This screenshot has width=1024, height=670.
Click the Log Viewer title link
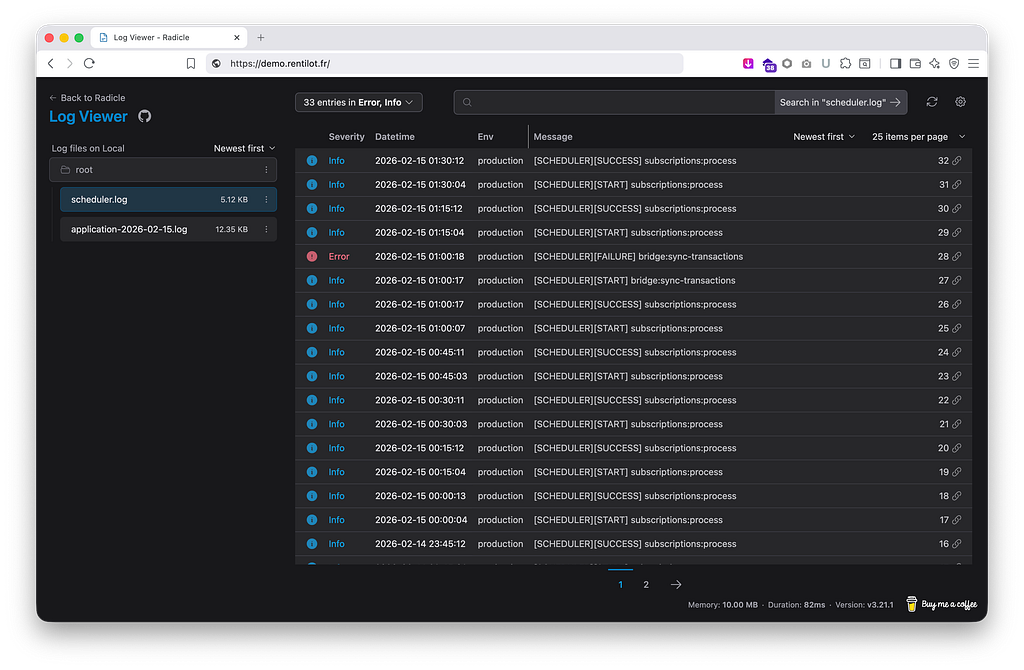pos(88,116)
